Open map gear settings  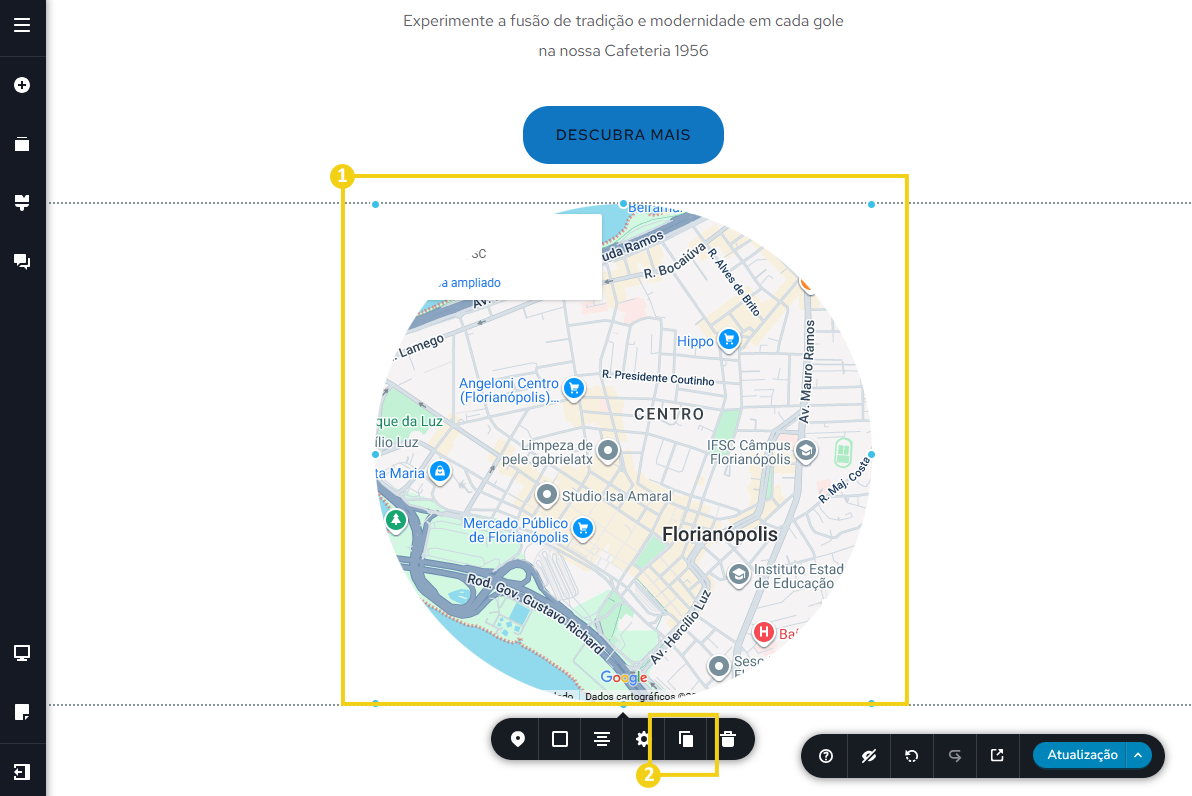(642, 739)
